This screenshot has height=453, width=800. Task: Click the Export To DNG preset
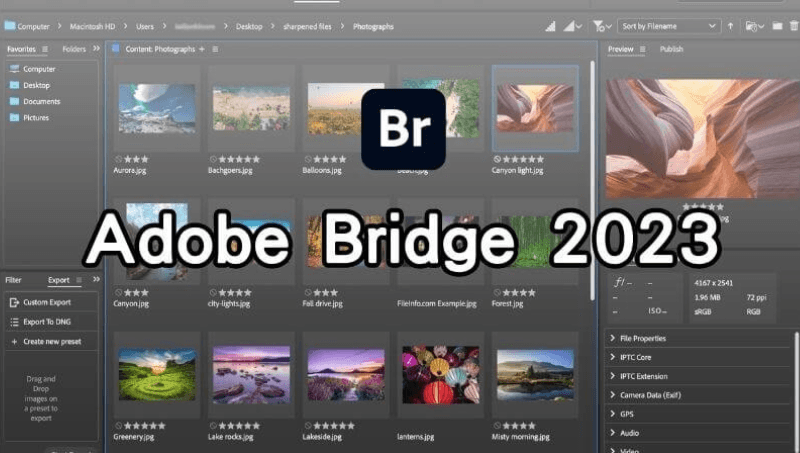pos(51,322)
